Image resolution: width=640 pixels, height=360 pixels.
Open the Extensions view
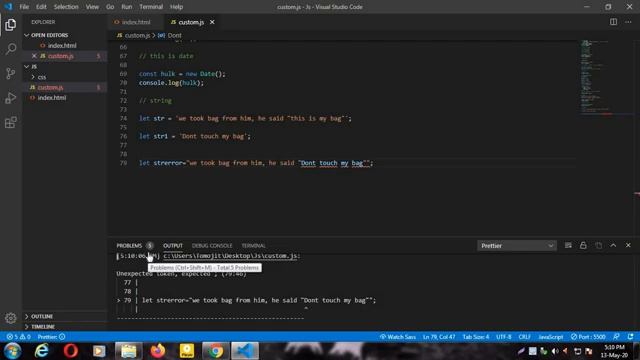[x=11, y=122]
